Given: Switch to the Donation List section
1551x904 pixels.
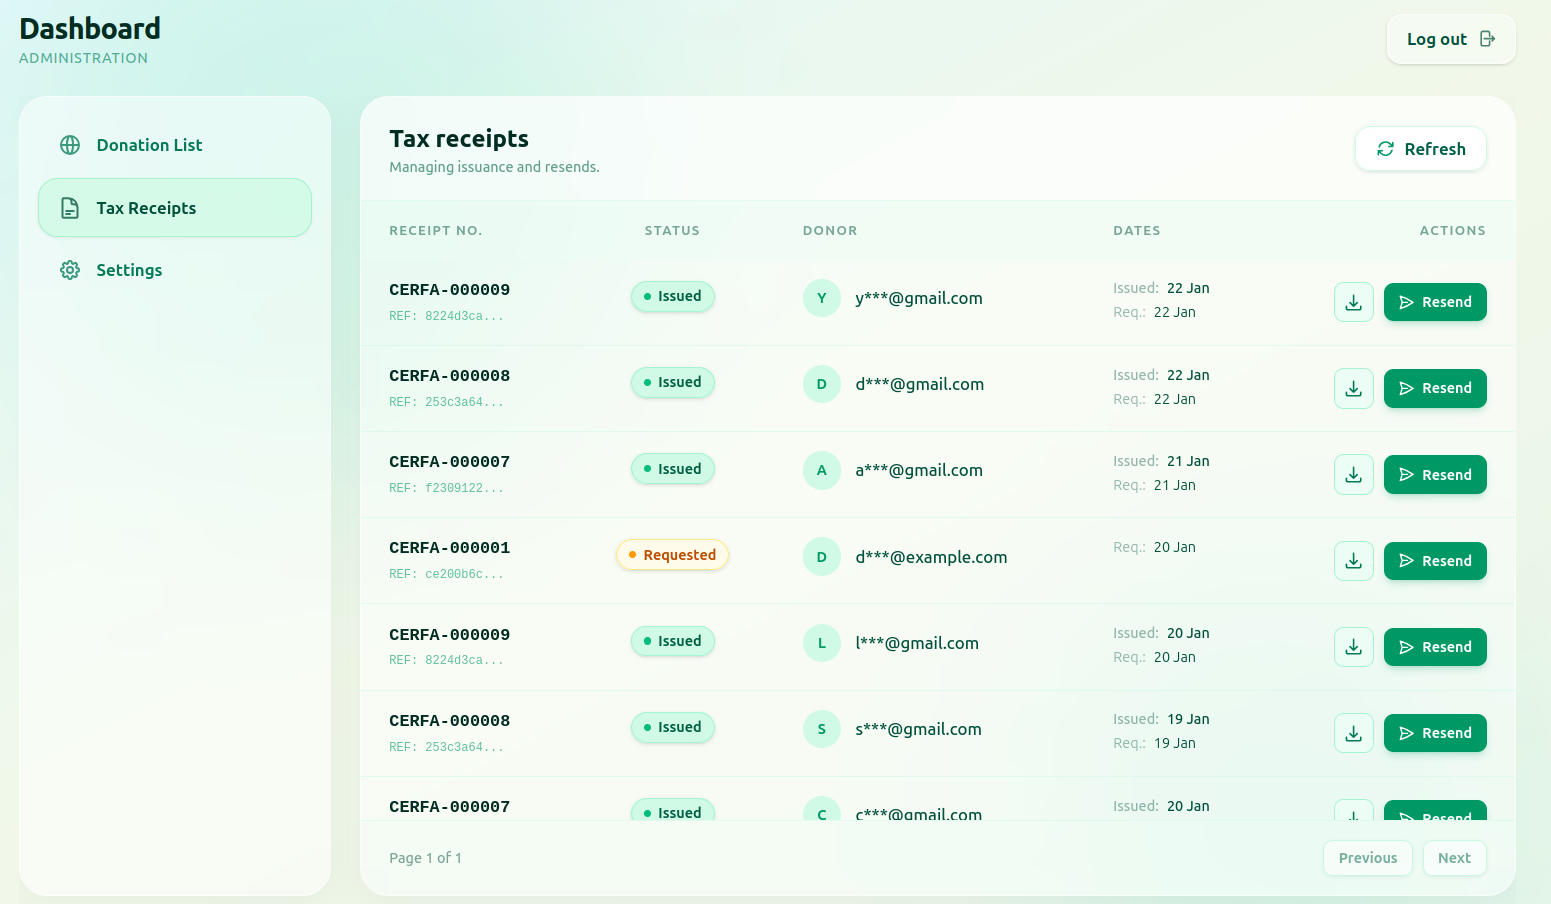Looking at the screenshot, I should click(x=149, y=145).
